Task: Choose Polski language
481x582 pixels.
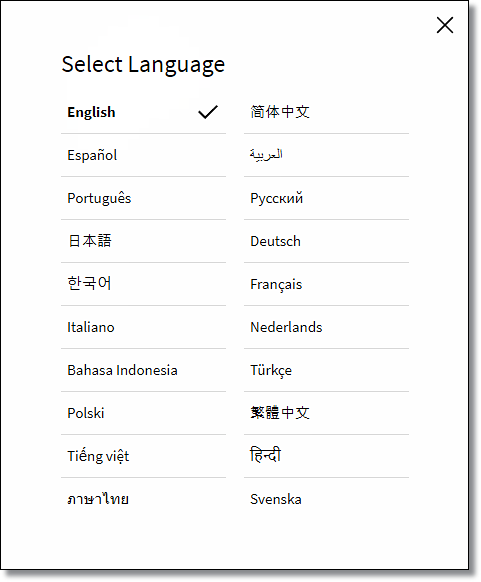Action: coord(143,413)
